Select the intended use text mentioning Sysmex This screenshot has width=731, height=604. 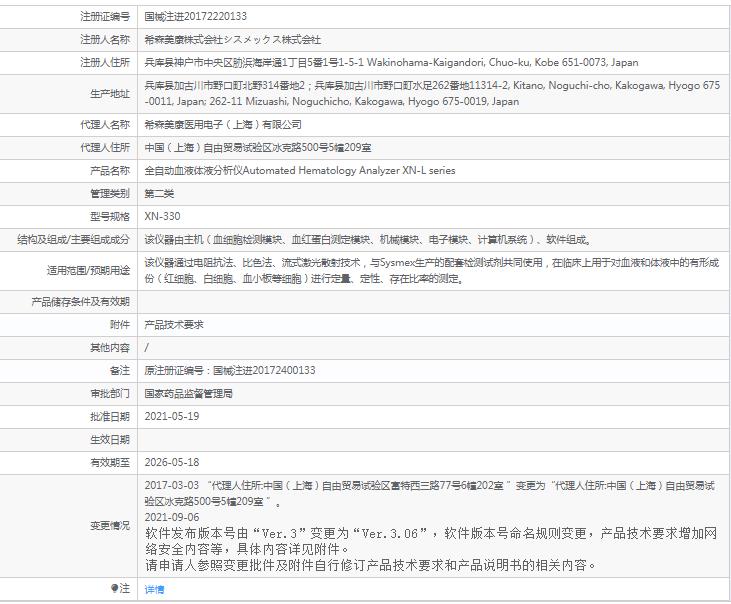pos(432,270)
